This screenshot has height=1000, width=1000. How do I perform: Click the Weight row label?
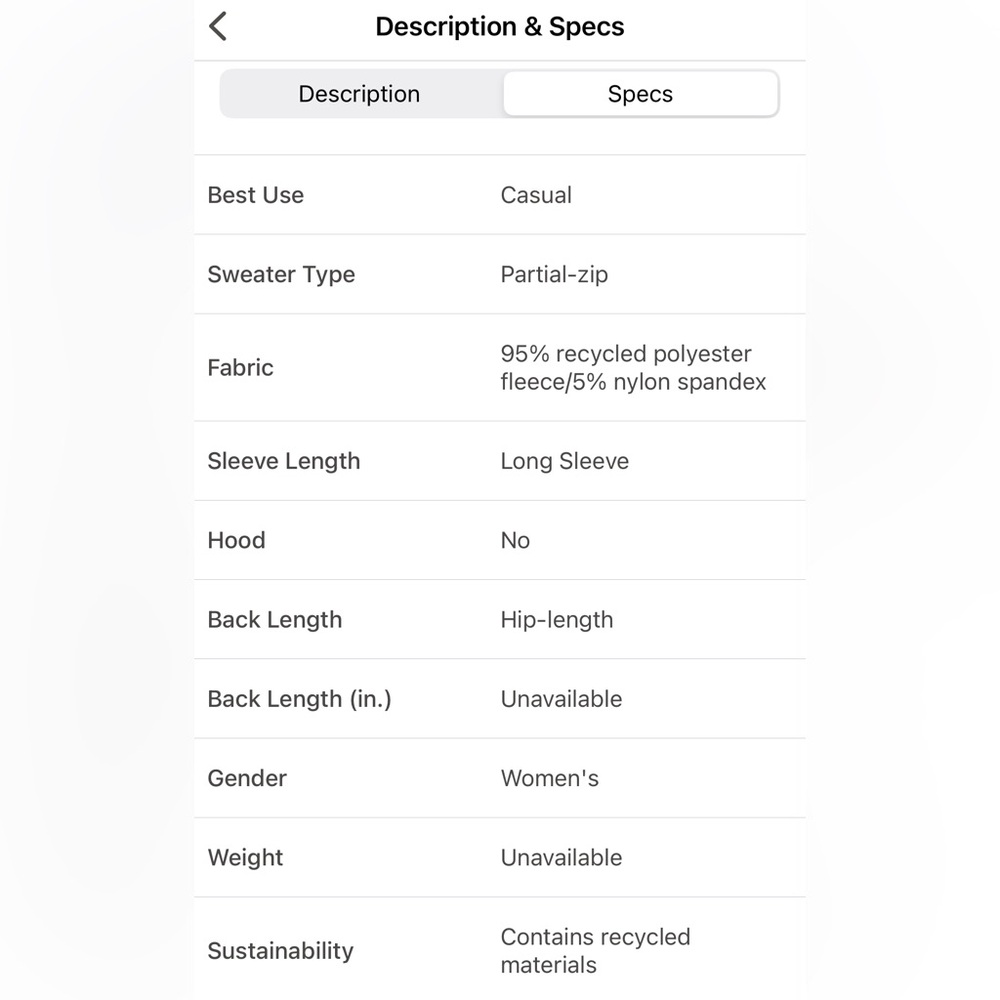246,858
